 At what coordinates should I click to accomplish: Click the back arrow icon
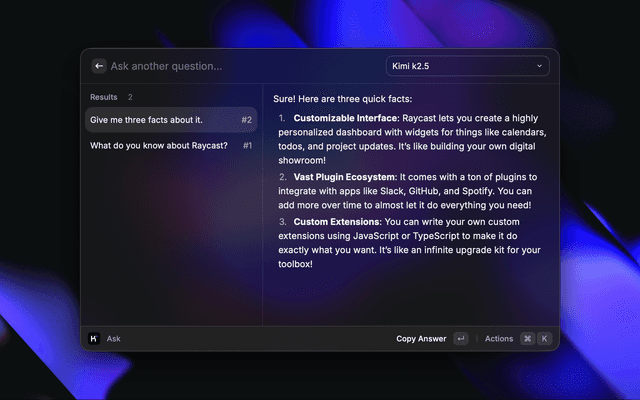pos(99,66)
